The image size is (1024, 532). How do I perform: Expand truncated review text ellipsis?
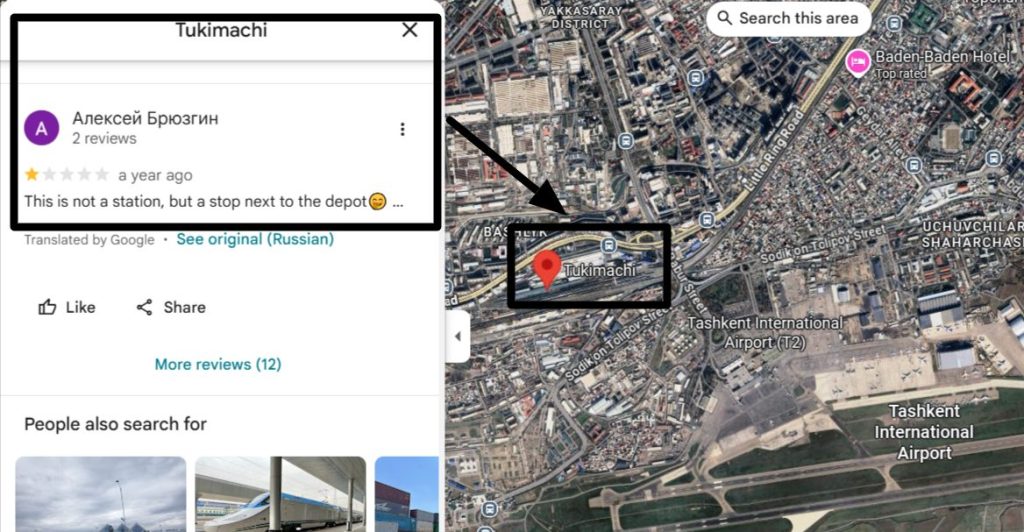tap(398, 202)
